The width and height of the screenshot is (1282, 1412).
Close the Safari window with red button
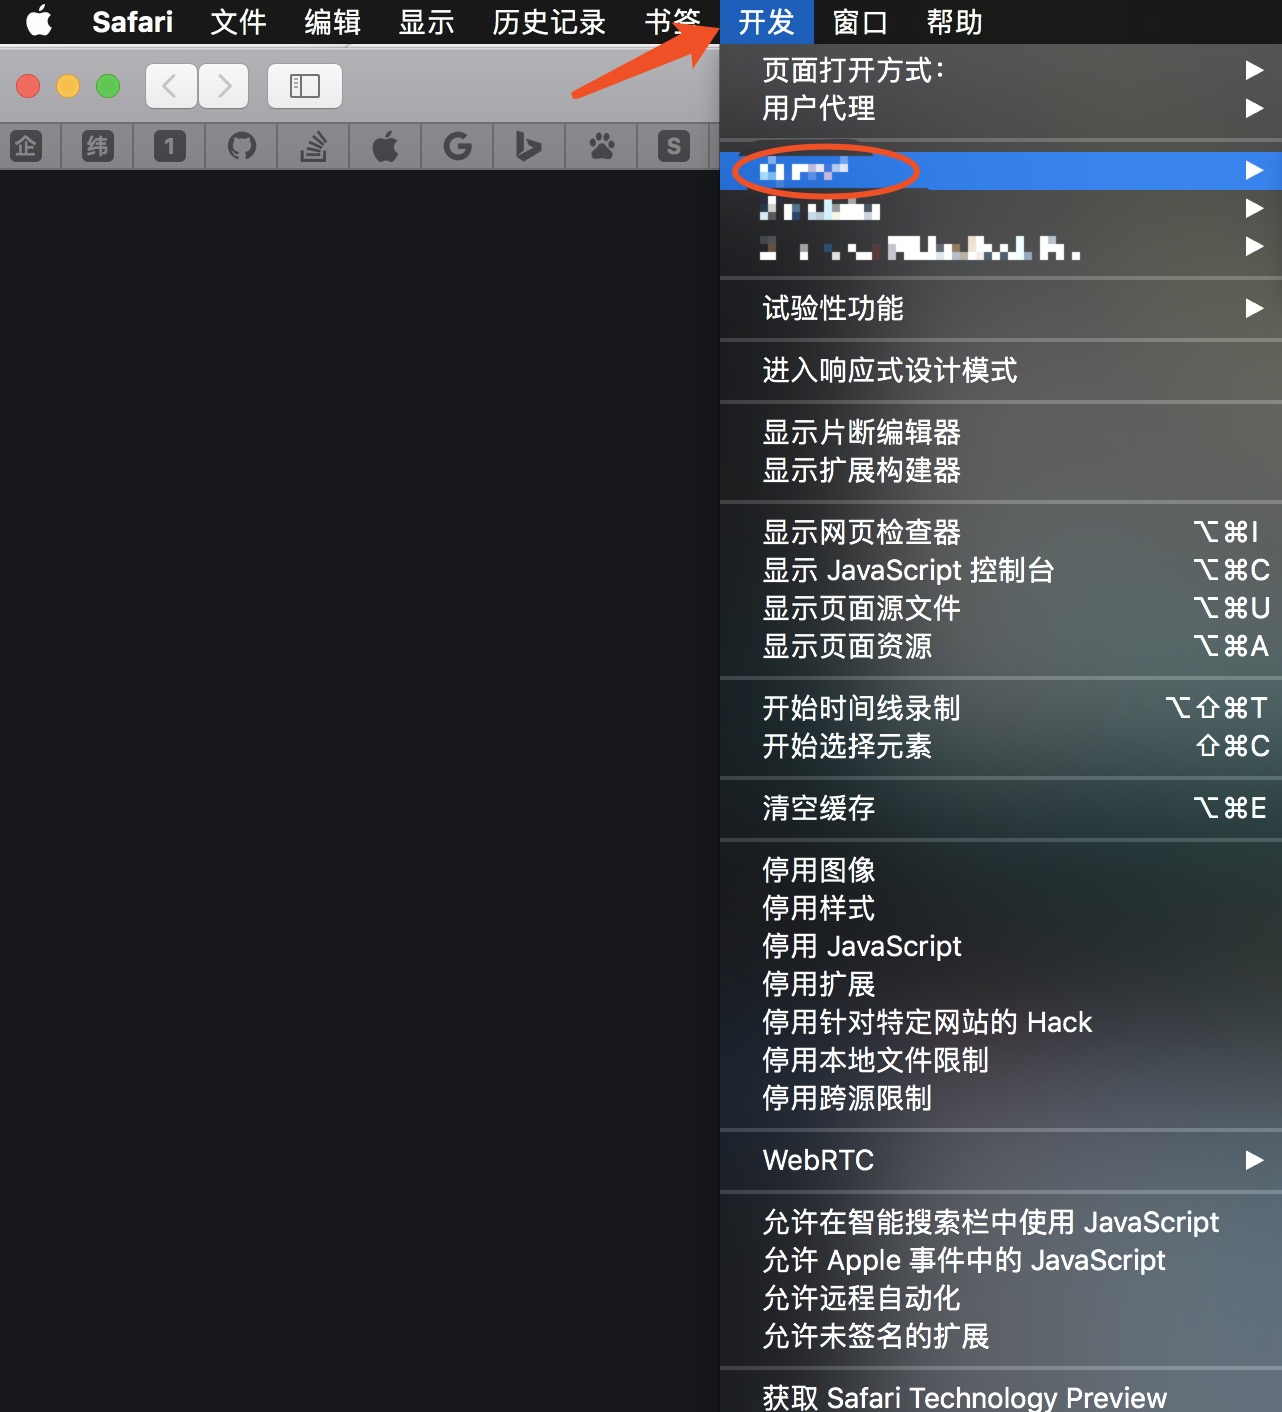pos(28,86)
